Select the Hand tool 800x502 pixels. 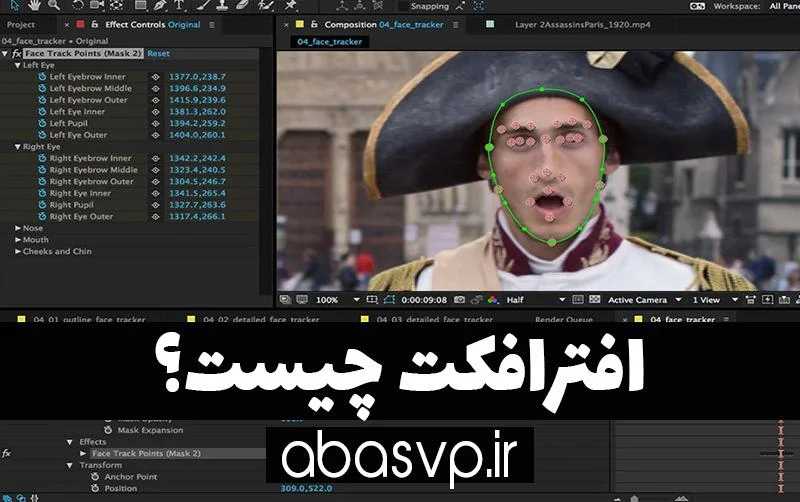34,5
